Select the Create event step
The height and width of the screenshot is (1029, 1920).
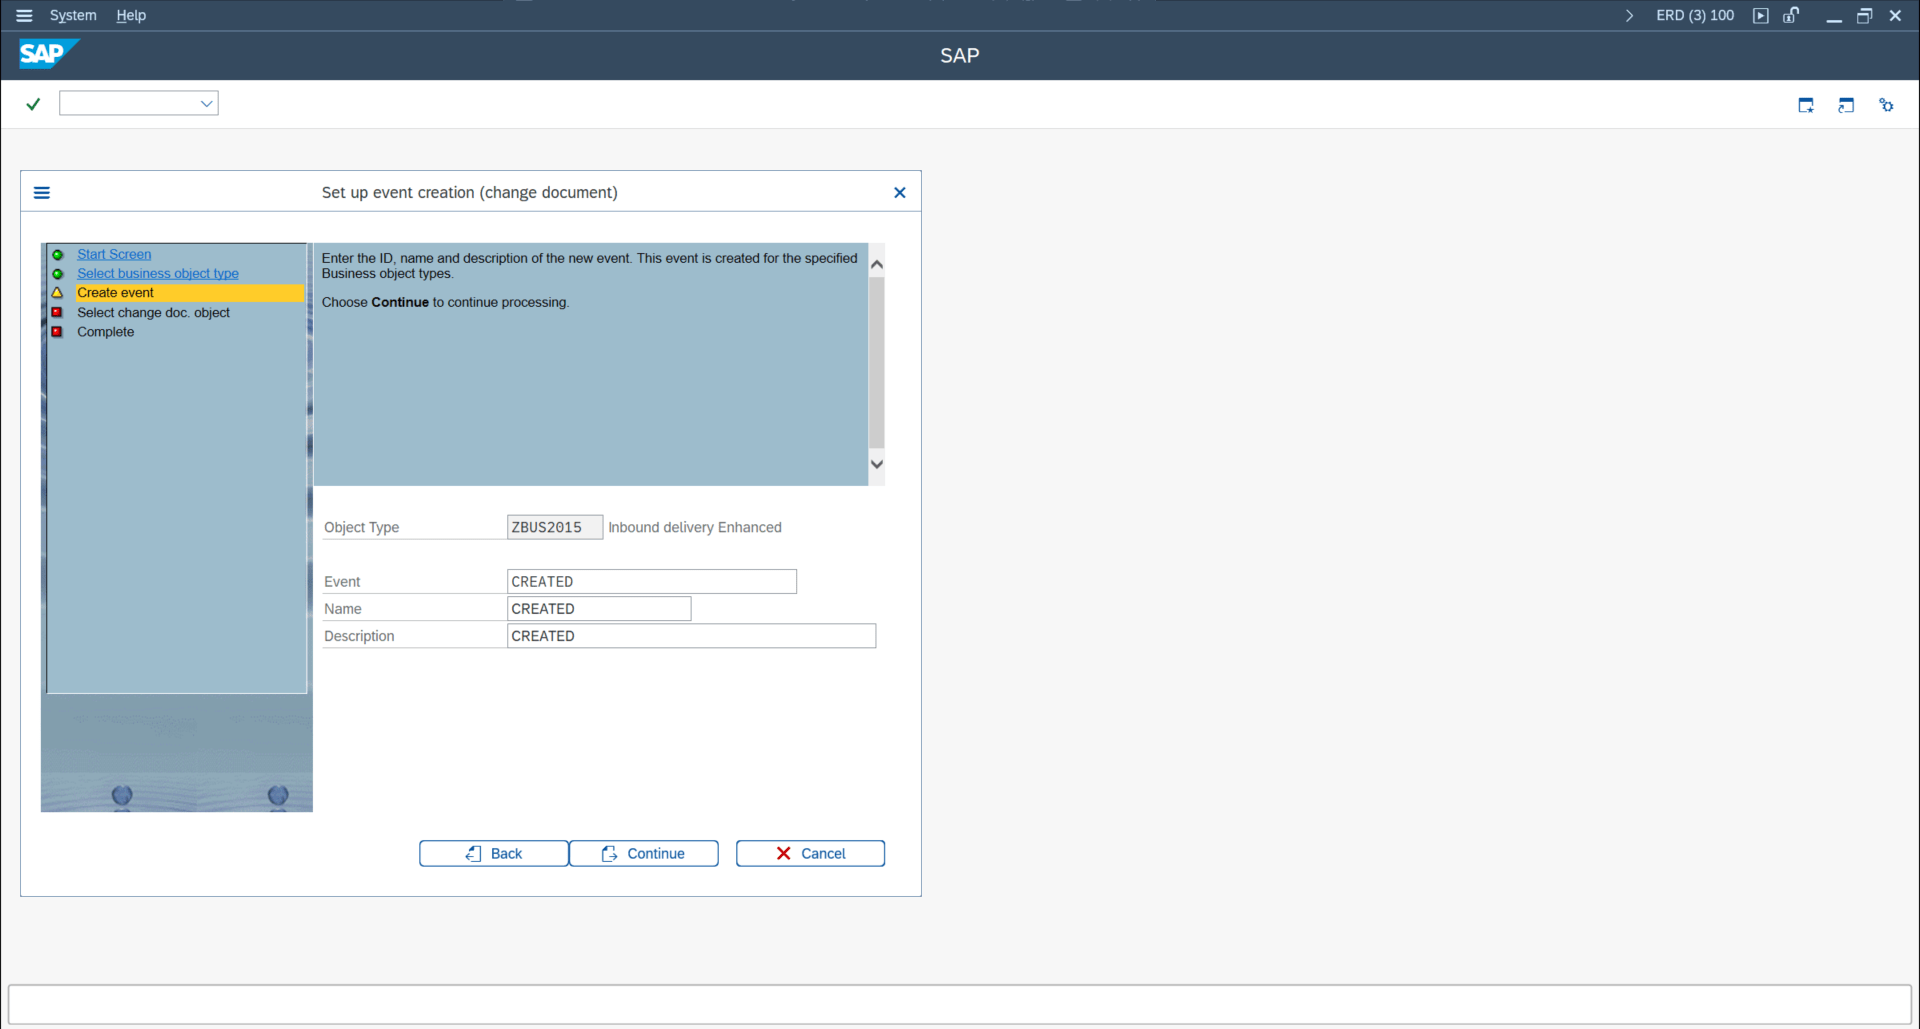(x=188, y=293)
